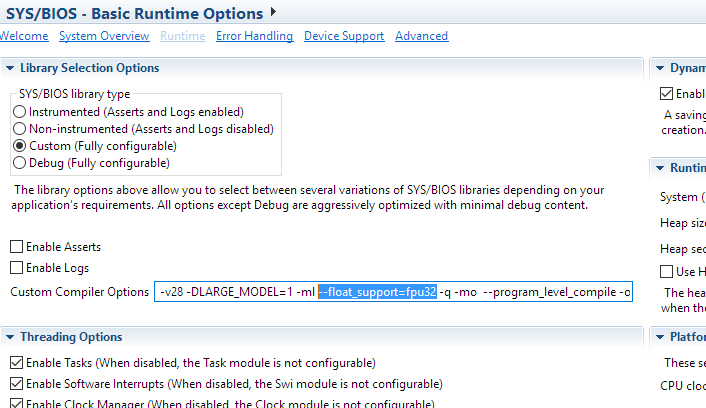706x408 pixels.
Task: Open the Device Support page
Action: pyautogui.click(x=344, y=36)
